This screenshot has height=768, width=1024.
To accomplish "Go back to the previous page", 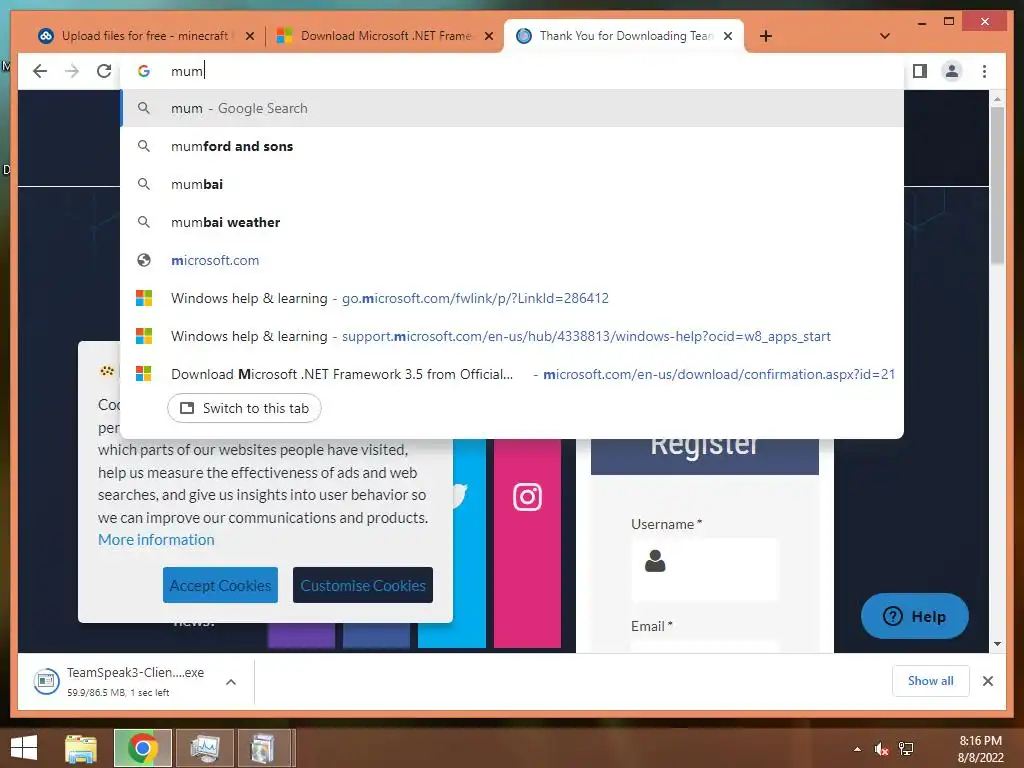I will 40,71.
